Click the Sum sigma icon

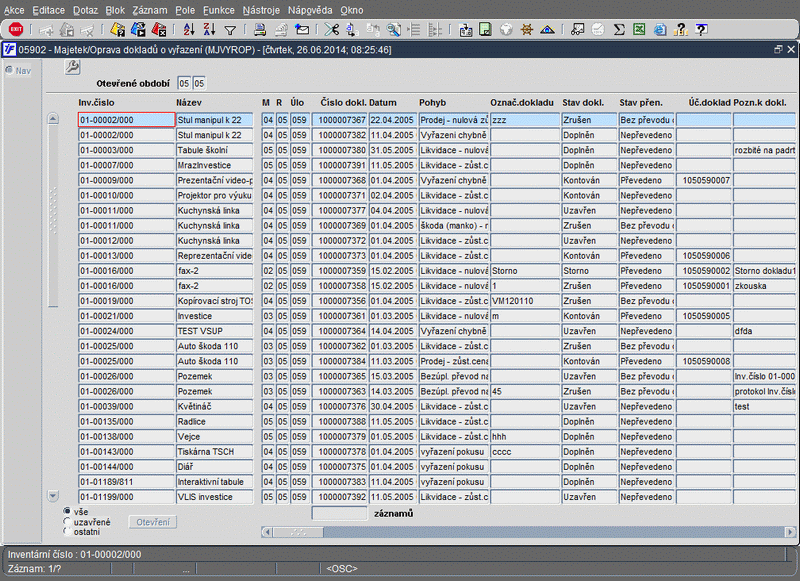[x=619, y=30]
